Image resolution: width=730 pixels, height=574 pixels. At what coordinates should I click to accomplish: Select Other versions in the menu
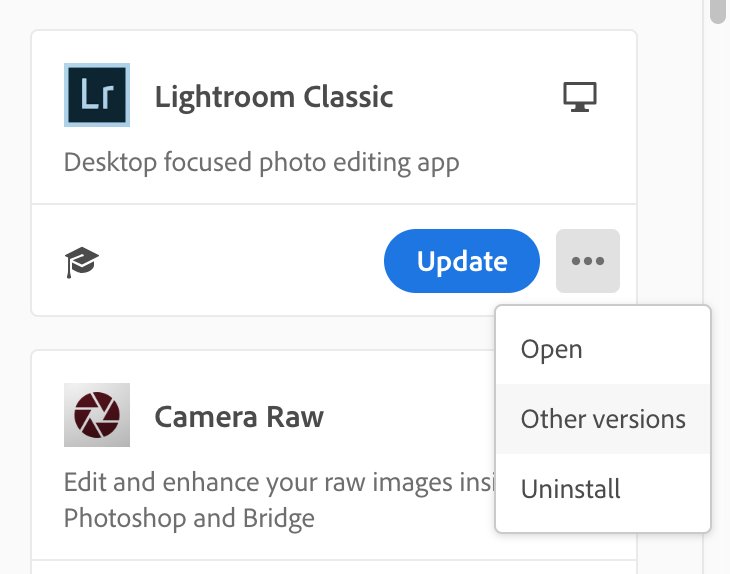603,419
